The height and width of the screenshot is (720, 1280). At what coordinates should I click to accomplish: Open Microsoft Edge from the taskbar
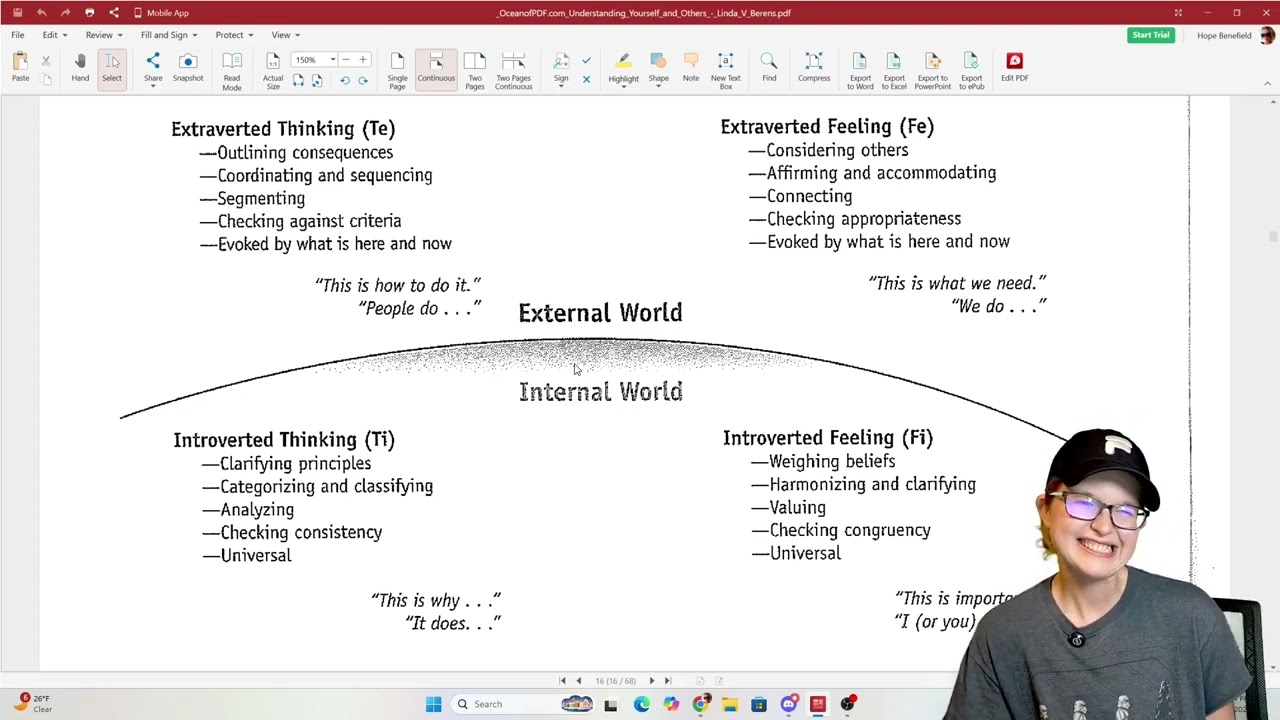(641, 704)
